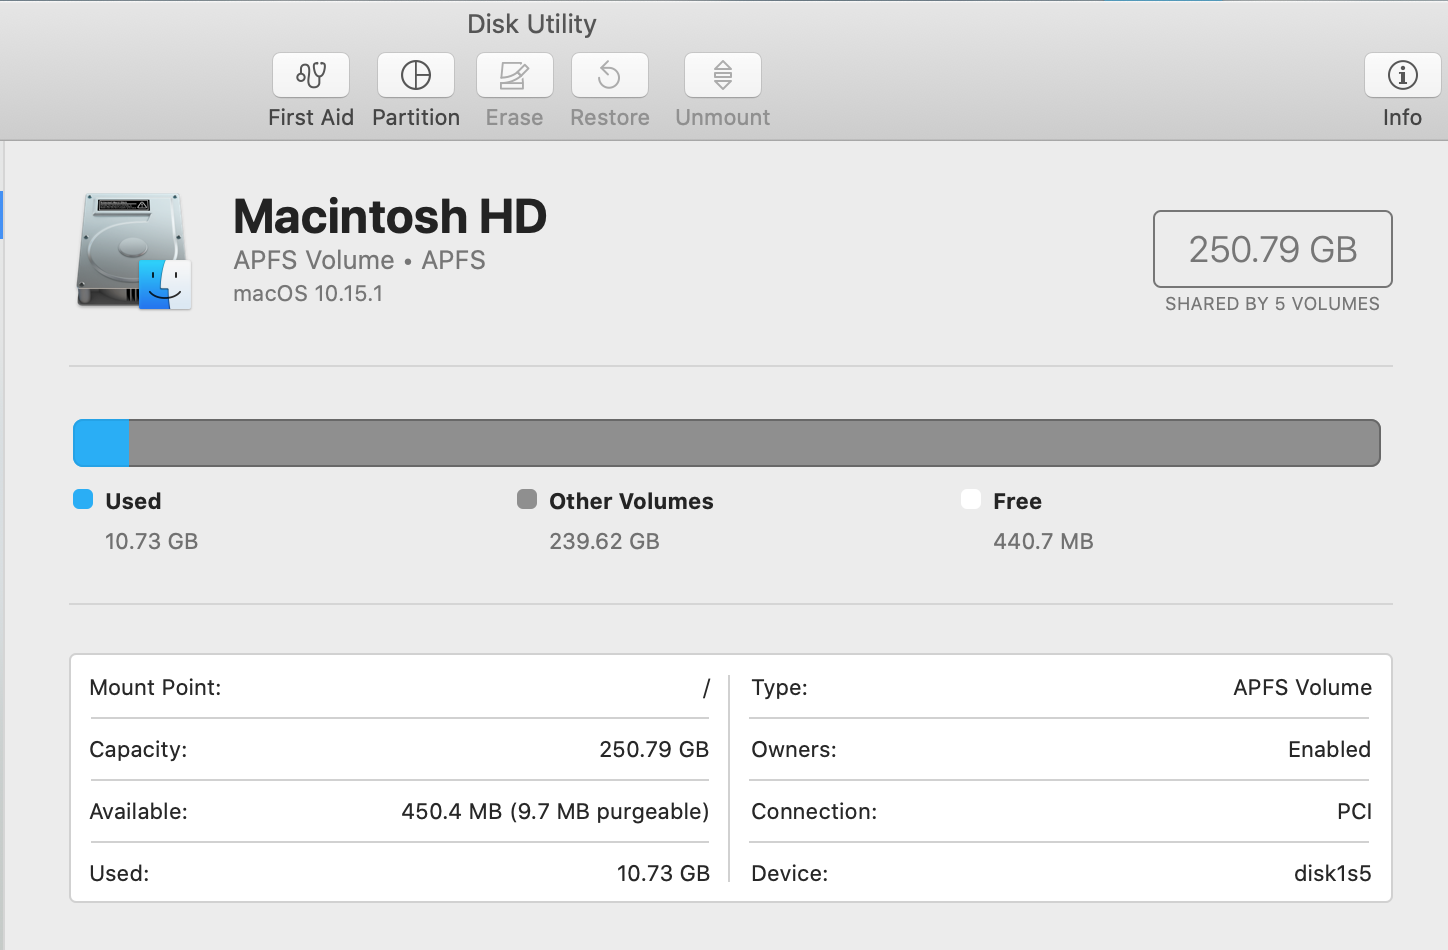
Task: Click the 'APFS Volume • APFS' subtitle
Action: tap(359, 260)
